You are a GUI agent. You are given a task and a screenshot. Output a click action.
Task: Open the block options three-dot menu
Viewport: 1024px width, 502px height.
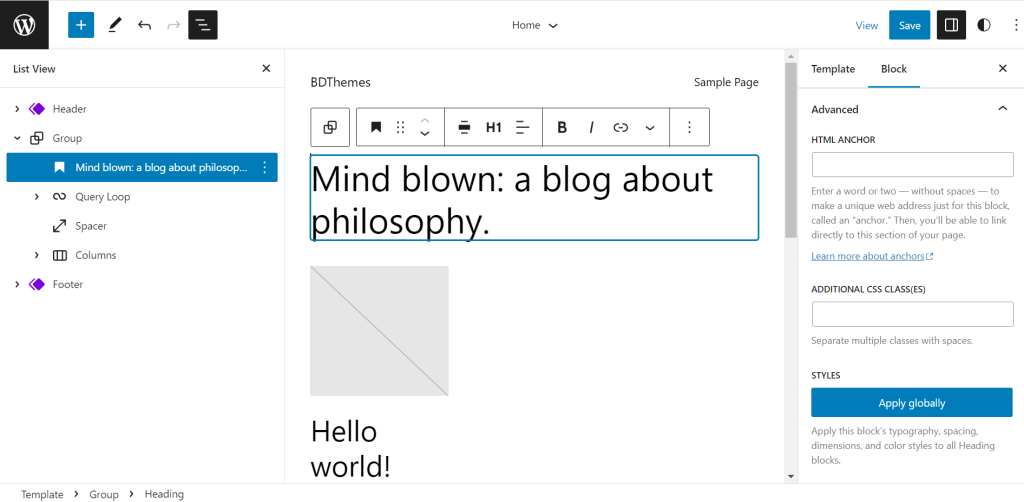tap(690, 127)
